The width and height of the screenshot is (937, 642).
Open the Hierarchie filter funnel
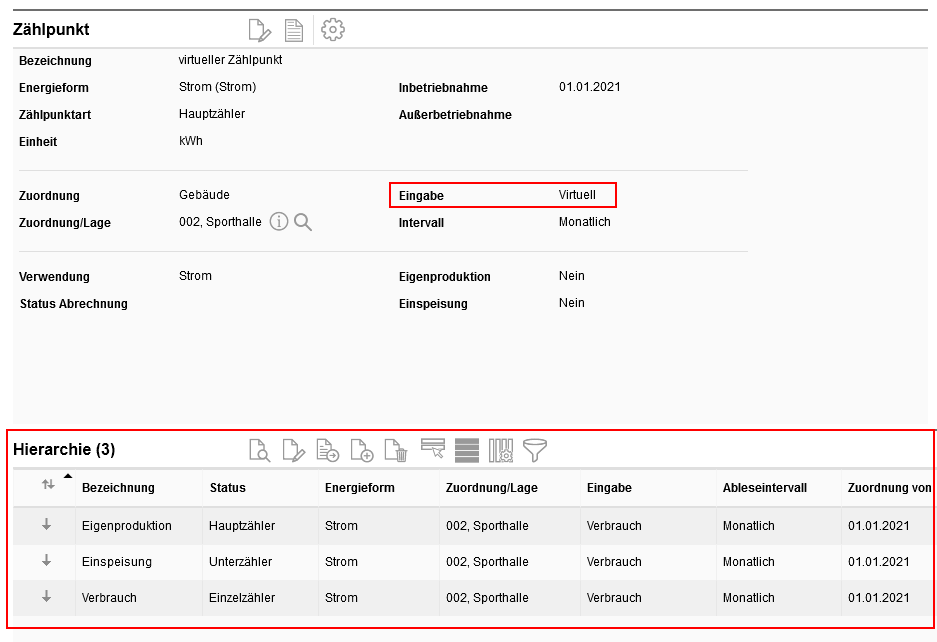click(x=535, y=450)
